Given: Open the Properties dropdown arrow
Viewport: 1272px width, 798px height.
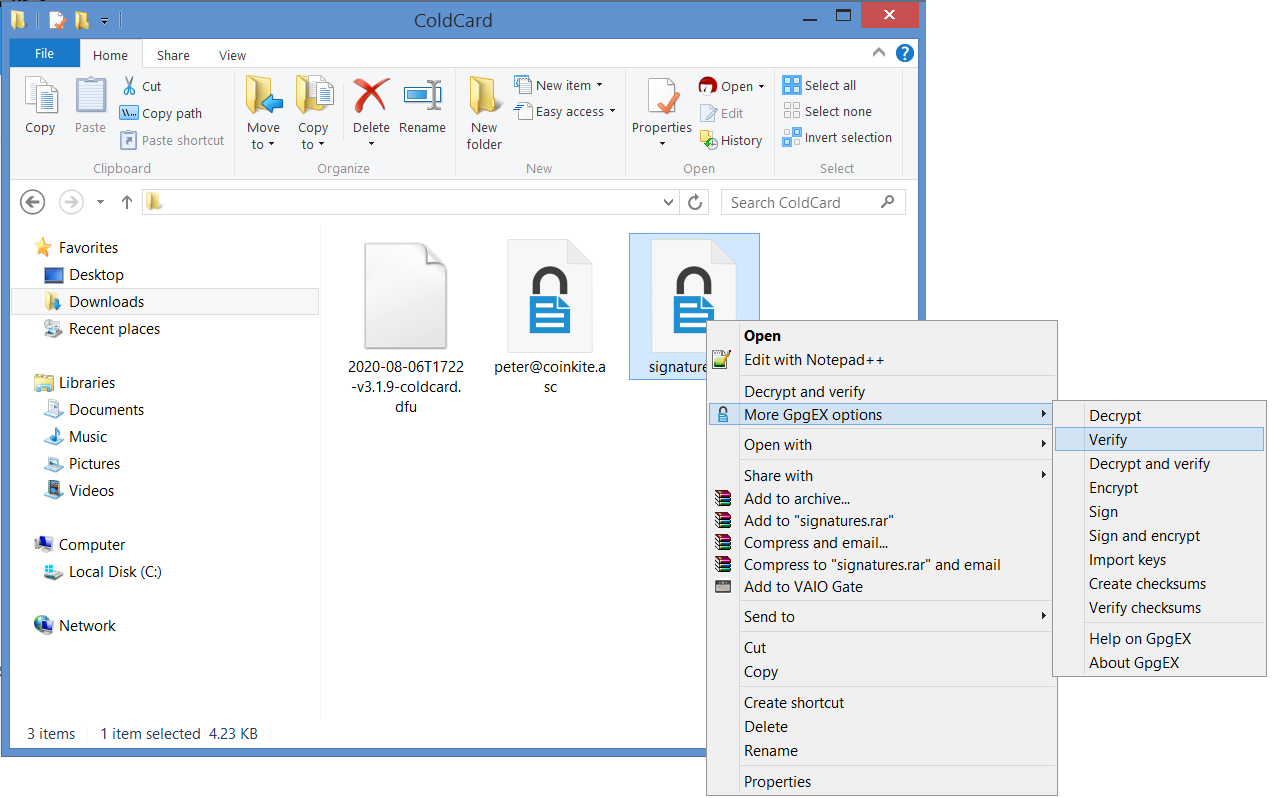Looking at the screenshot, I should (x=662, y=144).
